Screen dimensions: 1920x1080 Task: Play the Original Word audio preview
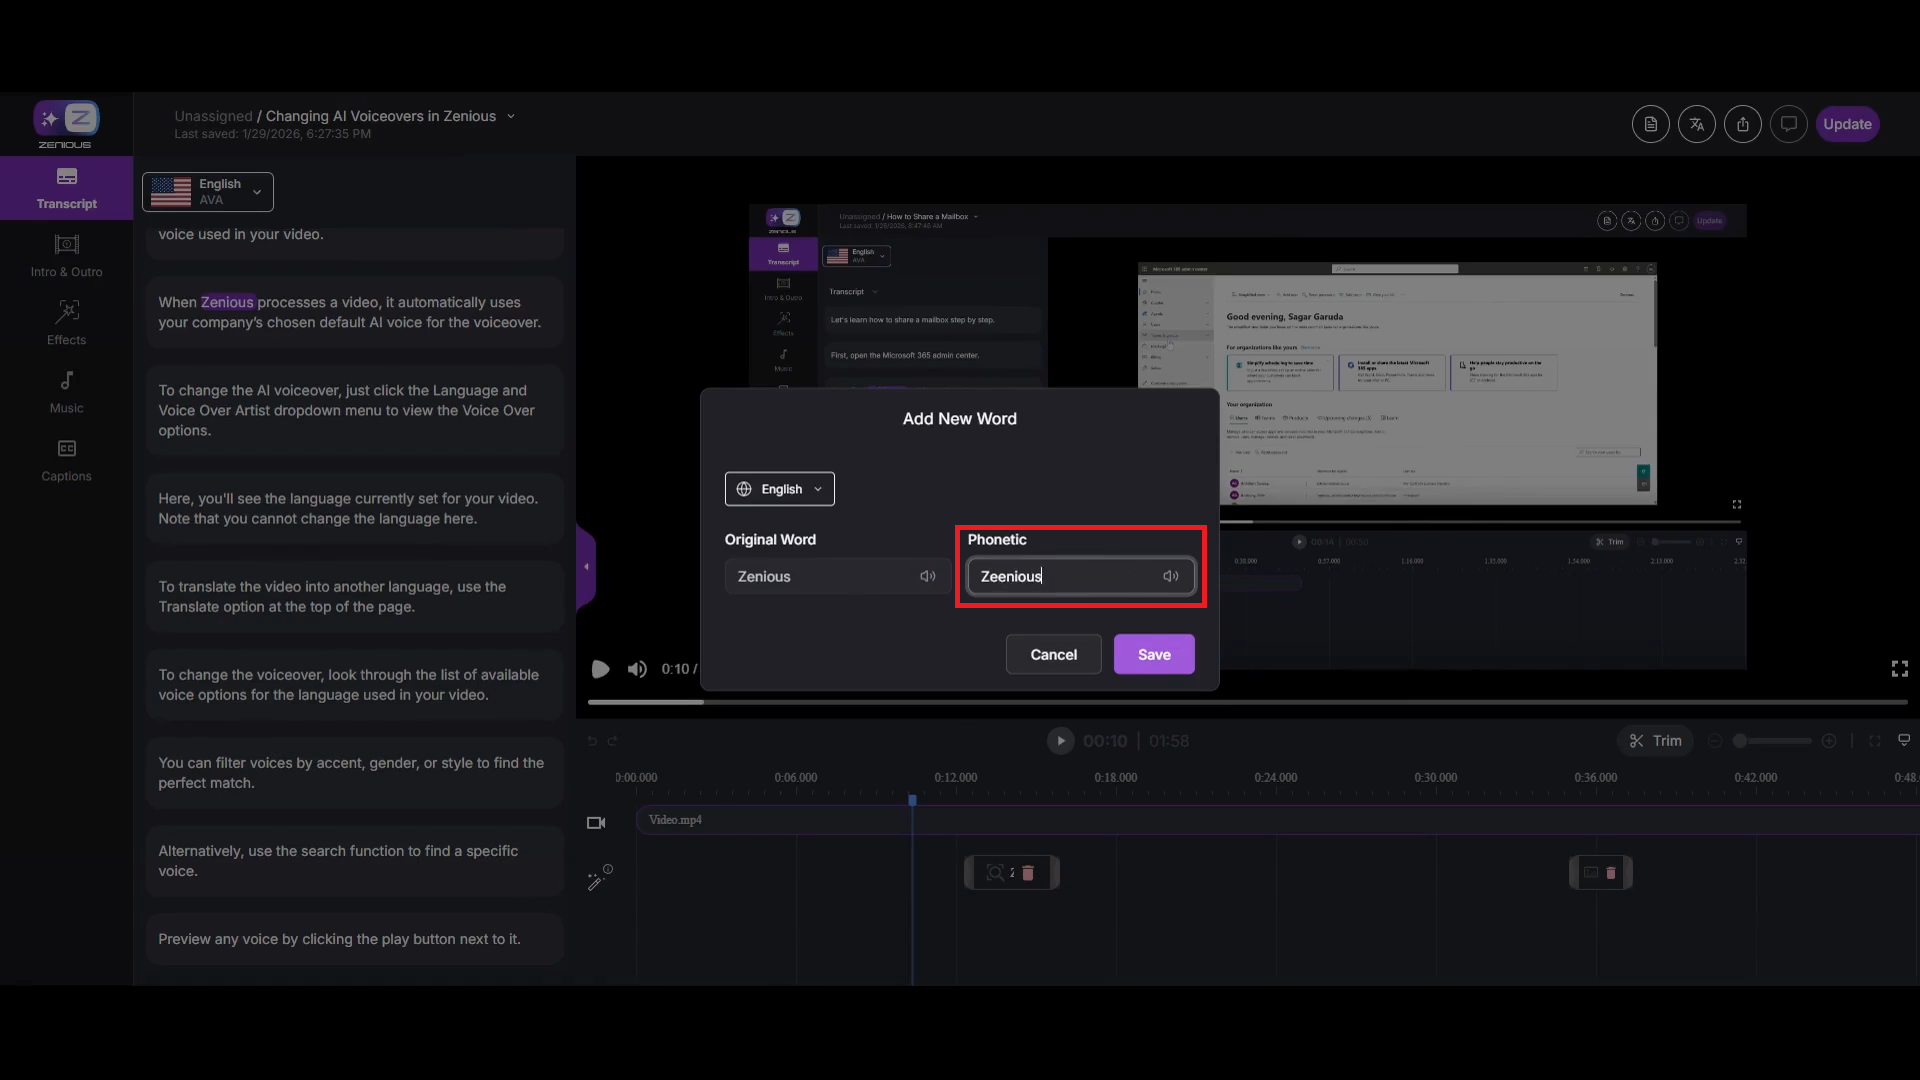pyautogui.click(x=928, y=577)
